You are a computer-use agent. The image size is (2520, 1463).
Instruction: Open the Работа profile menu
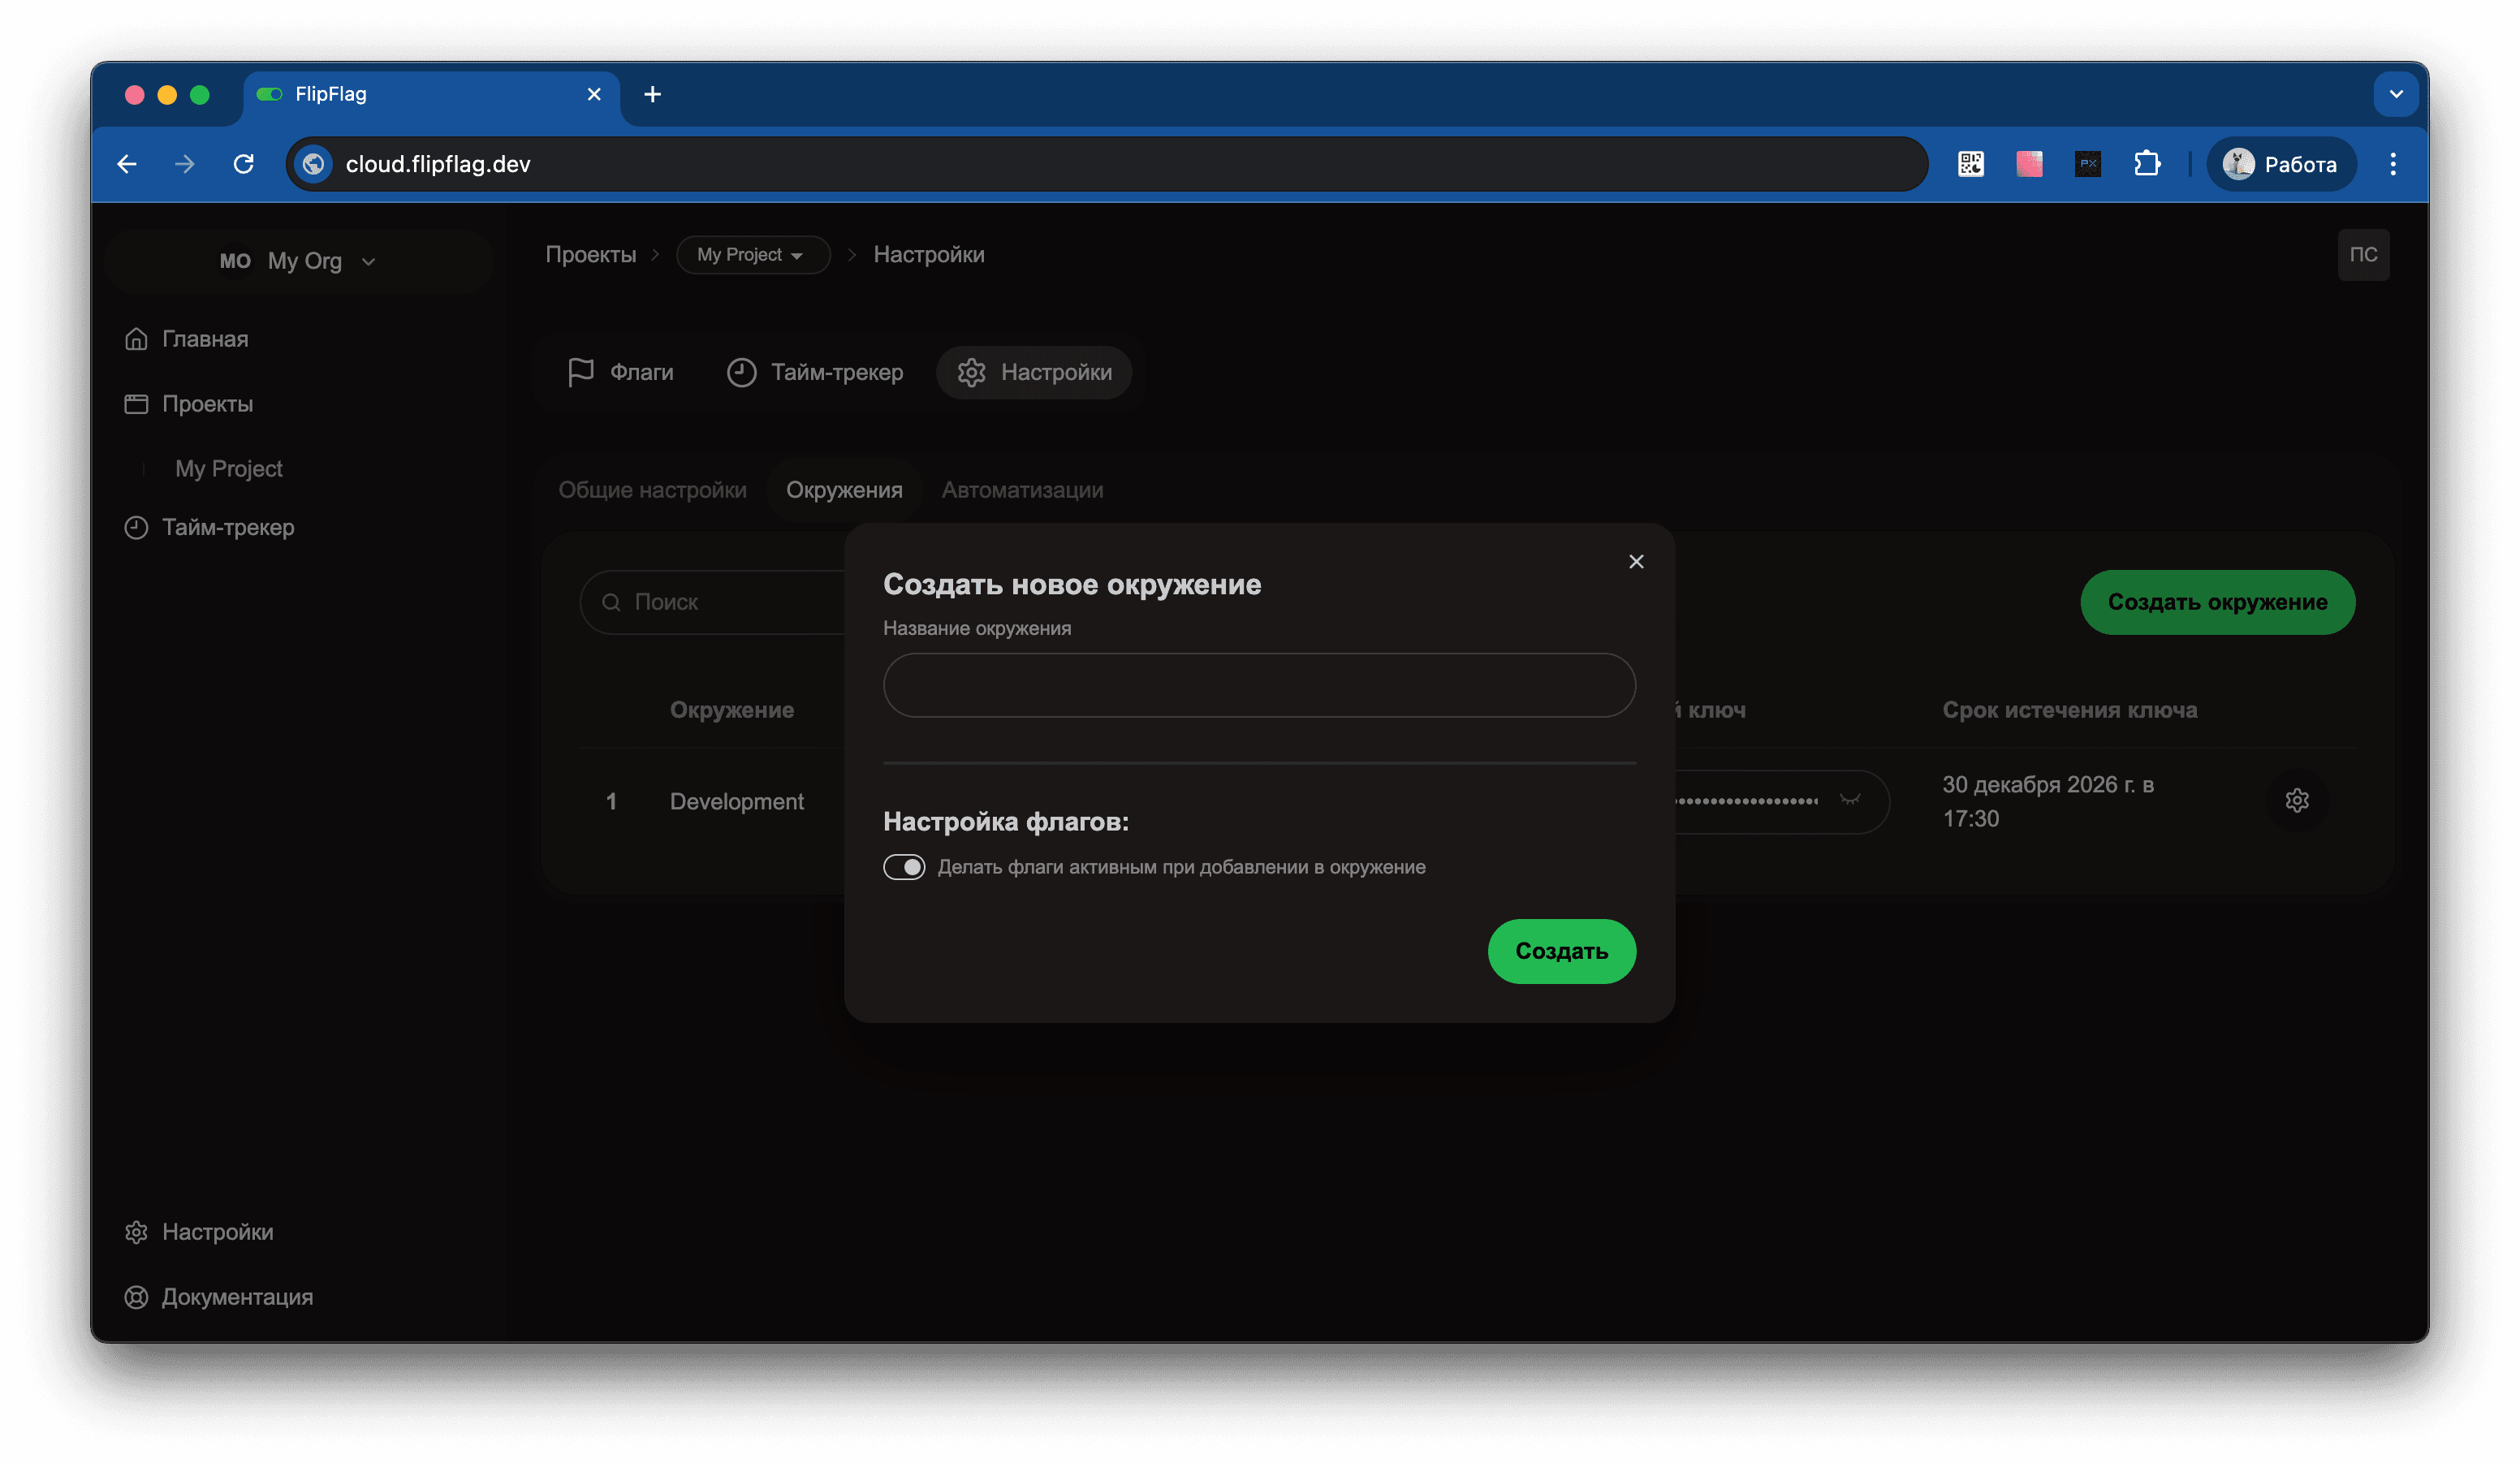(x=2281, y=164)
